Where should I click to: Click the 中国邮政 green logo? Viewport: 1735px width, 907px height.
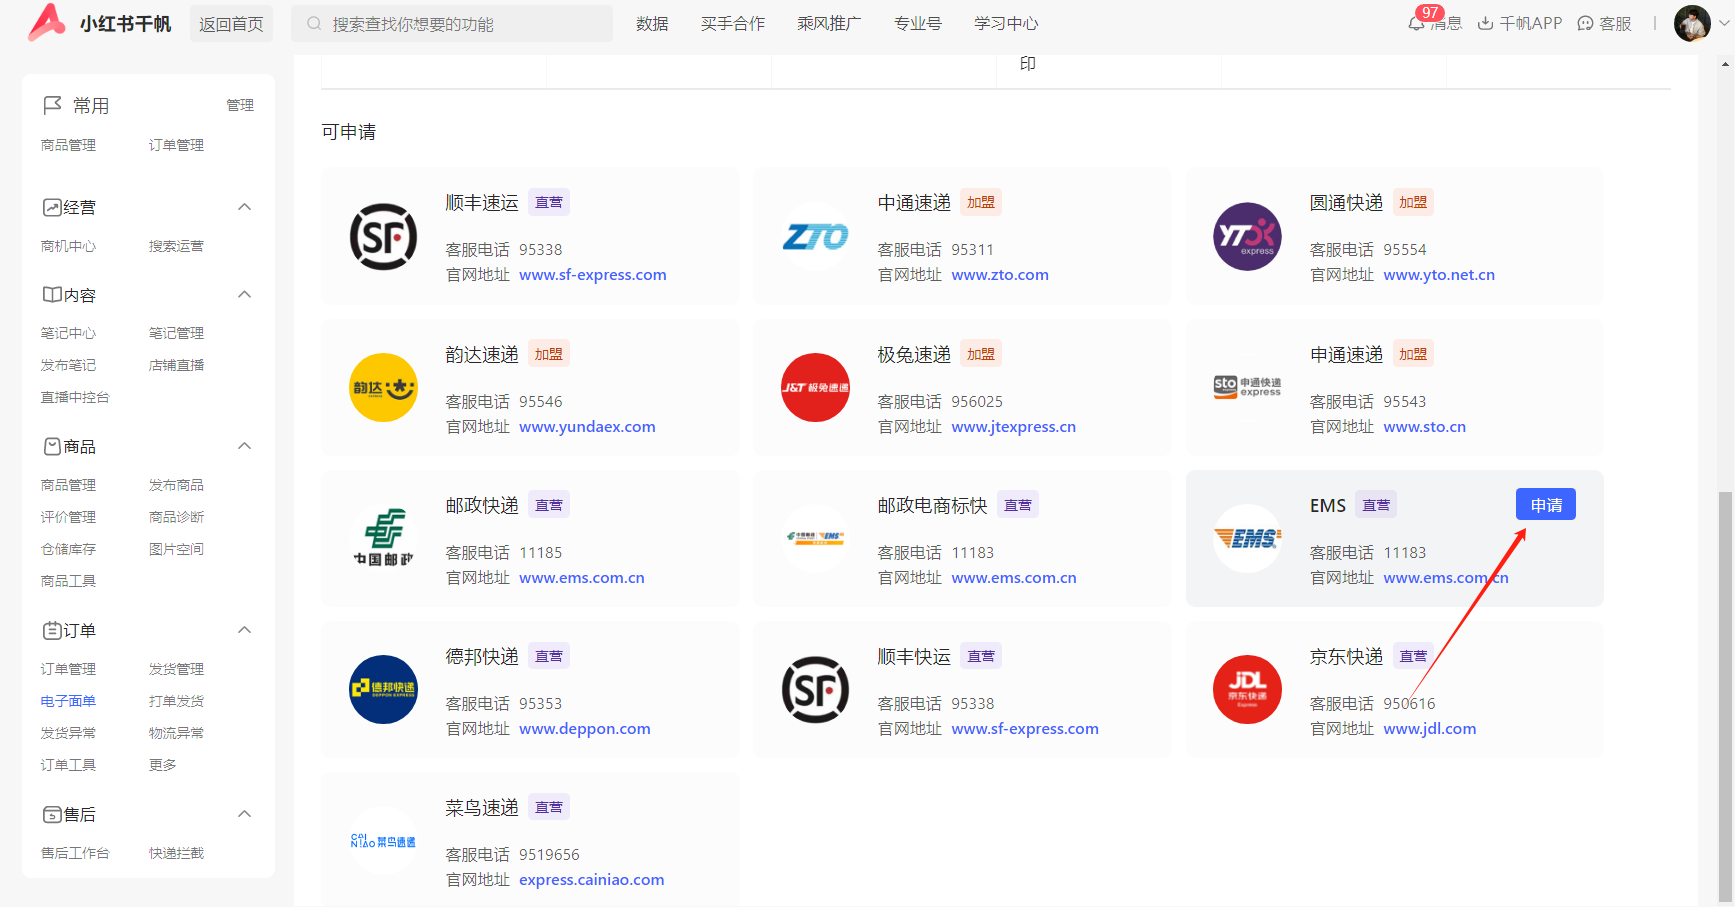pos(383,539)
